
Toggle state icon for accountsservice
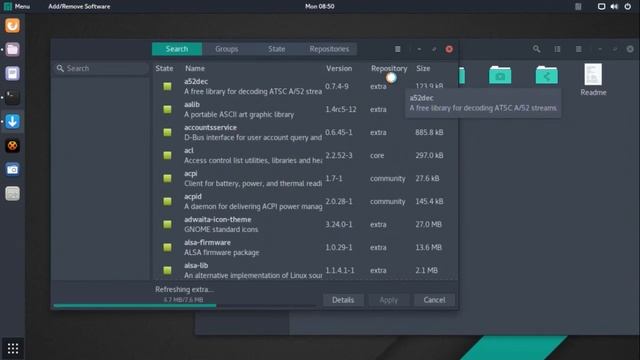[167, 132]
